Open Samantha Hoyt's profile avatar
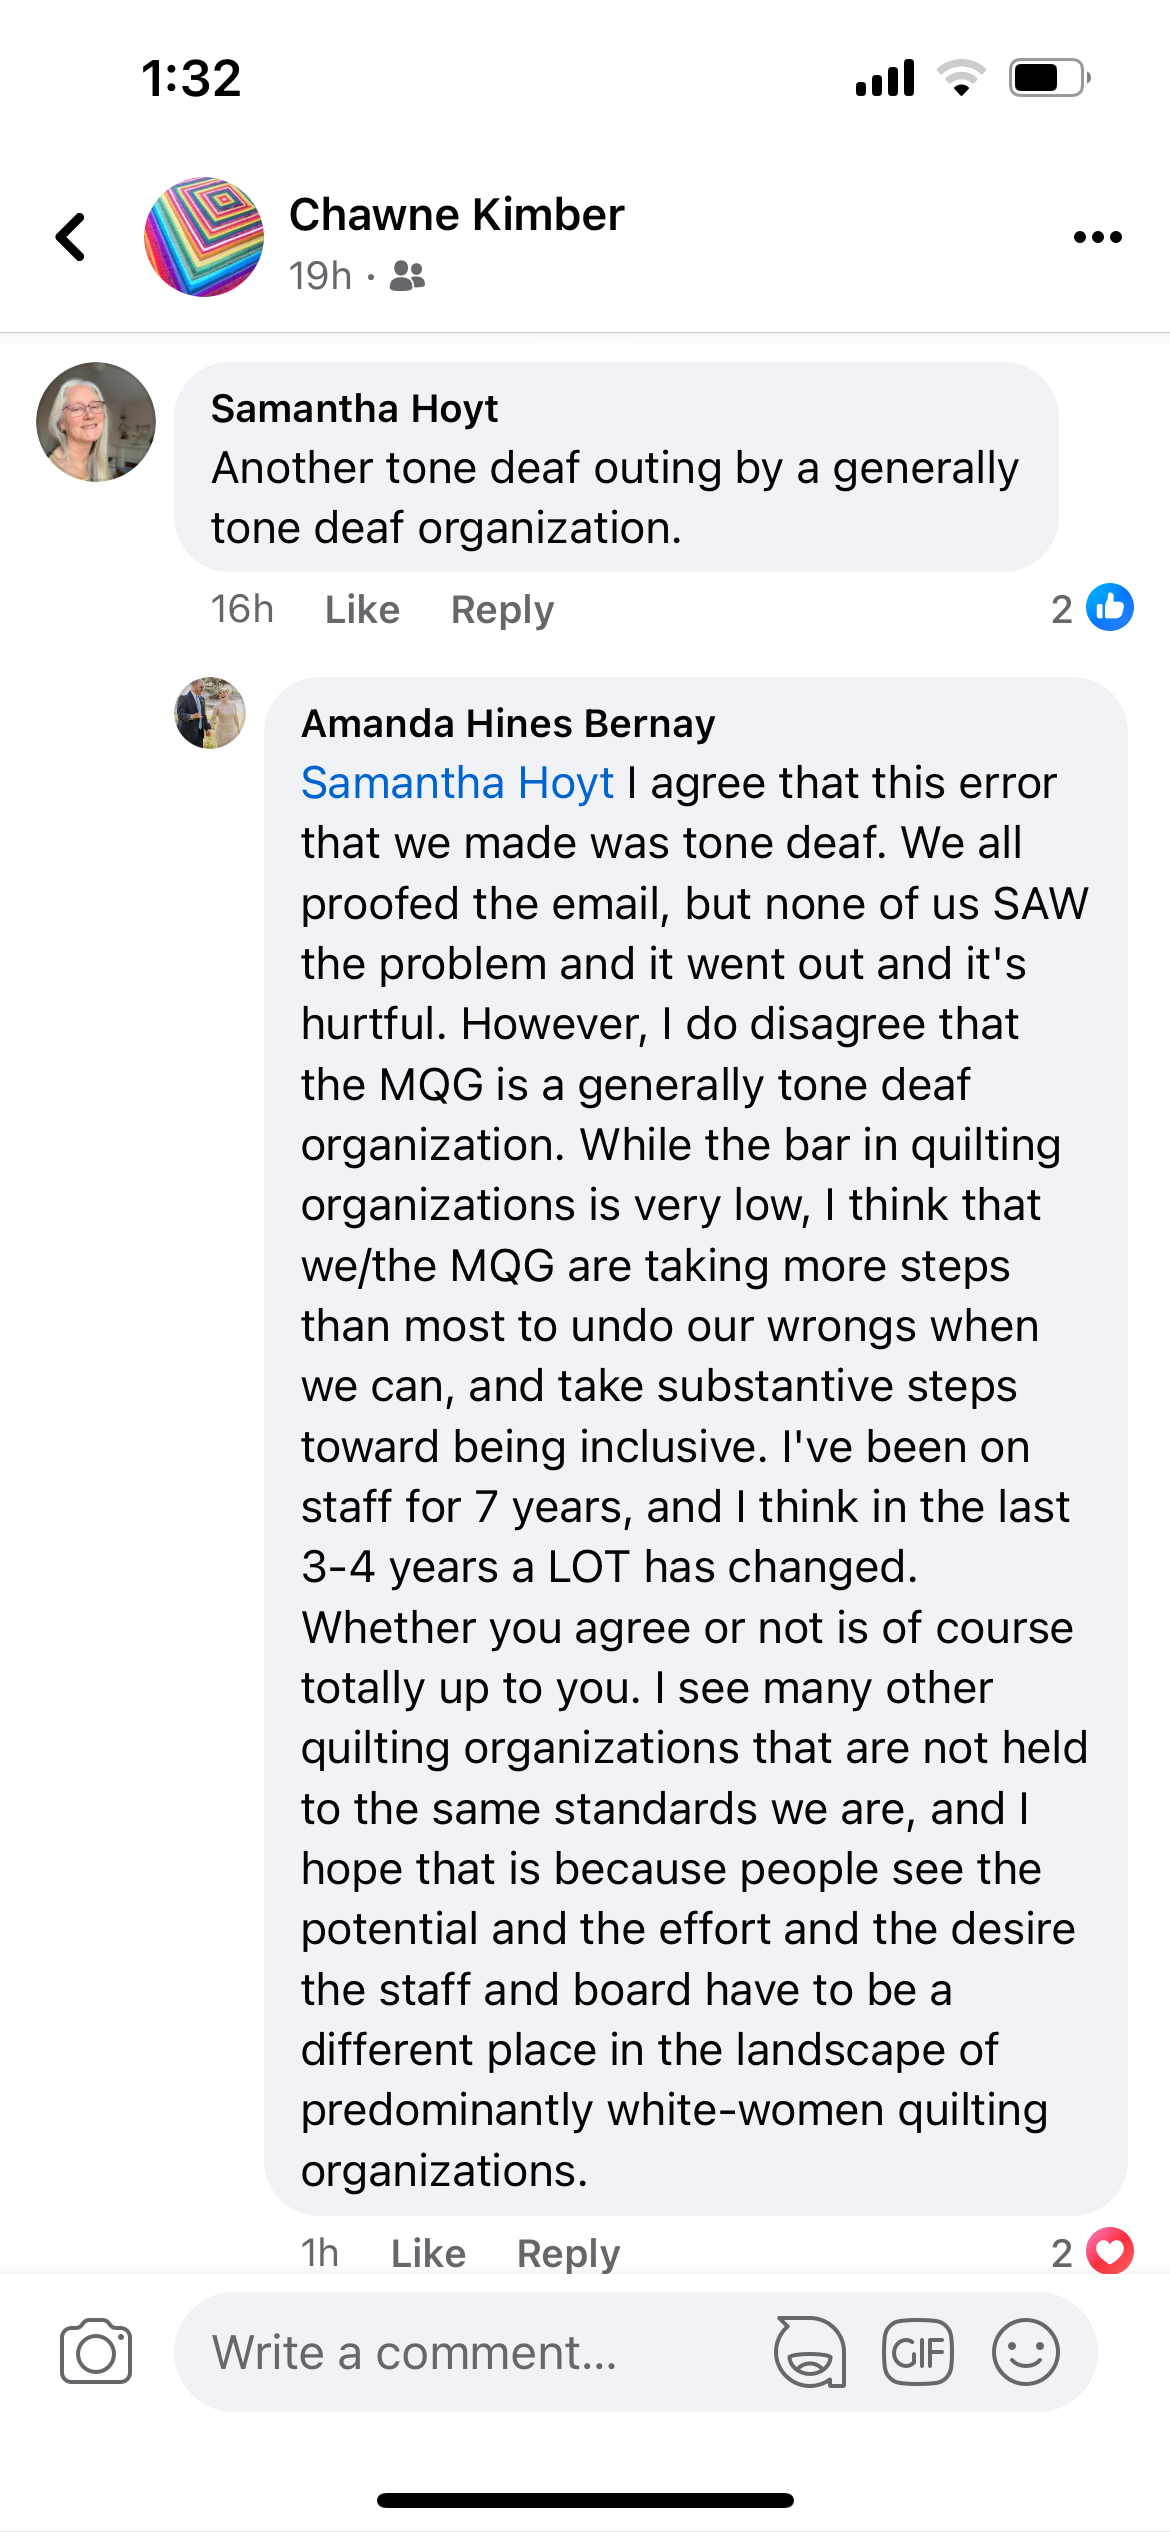This screenshot has width=1170, height=2532. point(96,422)
